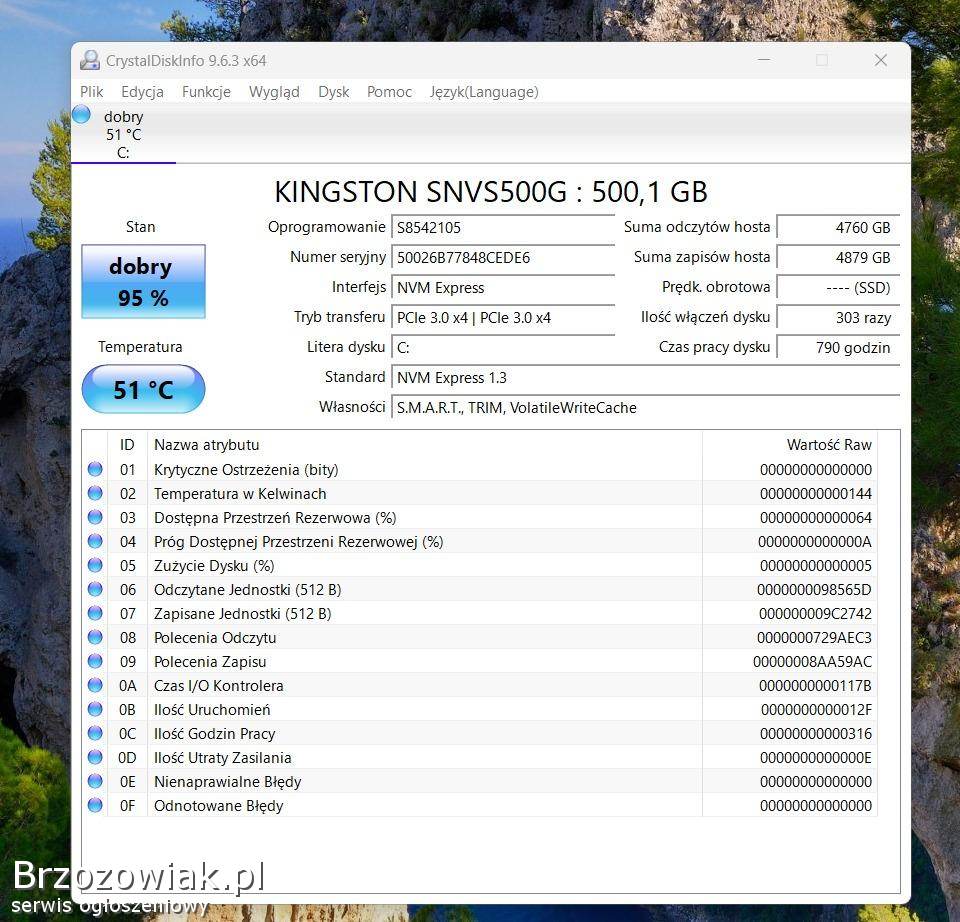Click the power on hours 790 godzin
The width and height of the screenshot is (960, 922).
click(838, 348)
